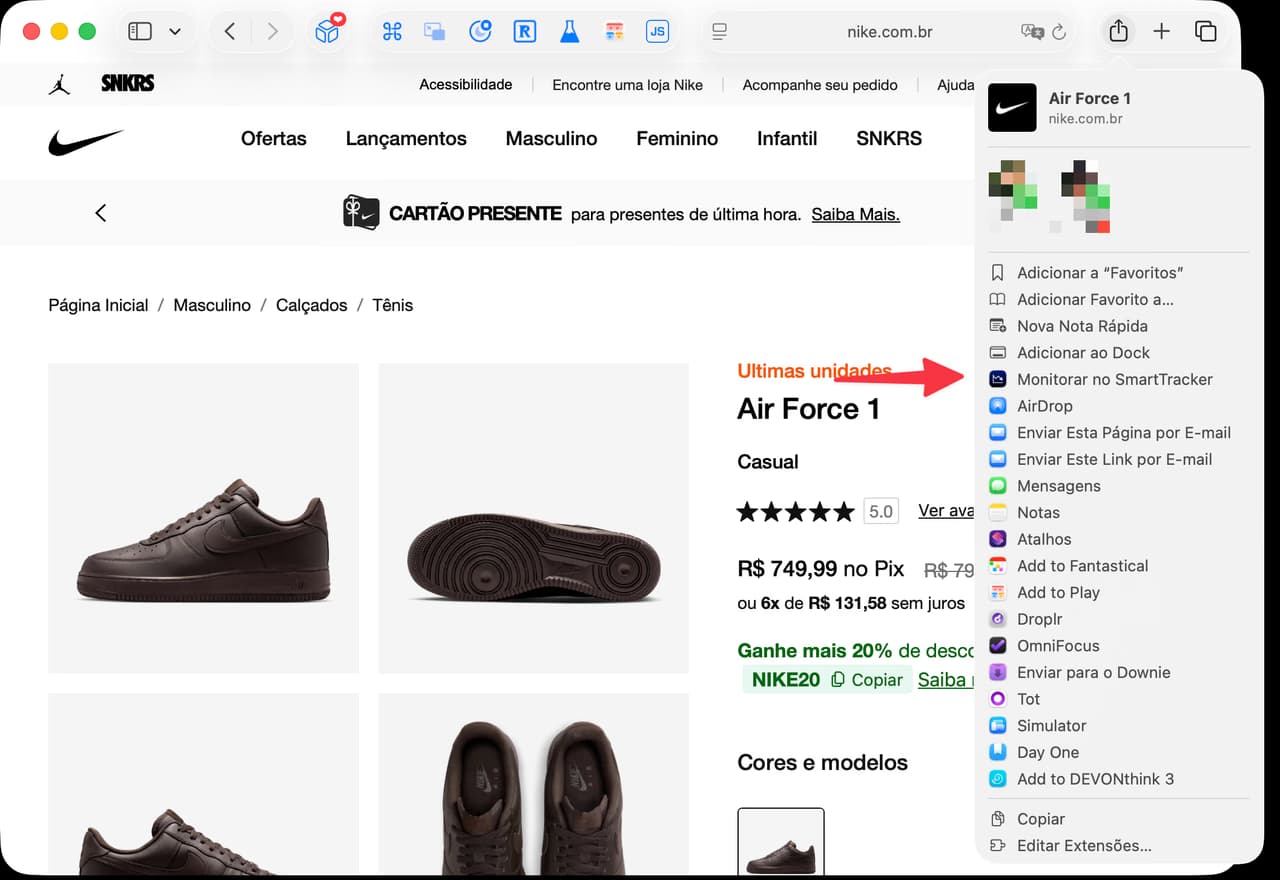This screenshot has width=1280, height=880.
Task: Reload the page with the refresh icon
Action: 1059,32
